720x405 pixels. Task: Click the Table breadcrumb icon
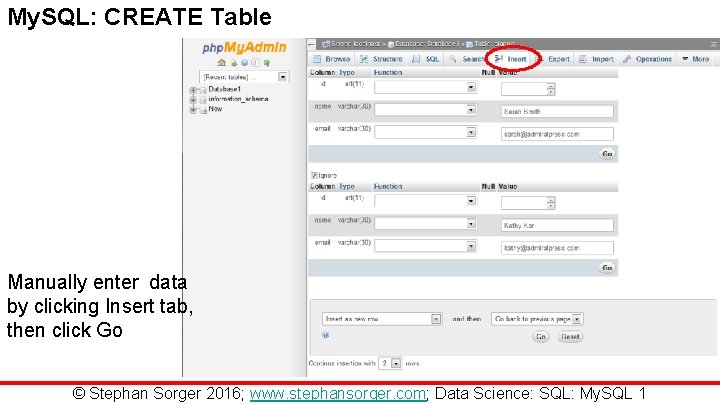[470, 44]
